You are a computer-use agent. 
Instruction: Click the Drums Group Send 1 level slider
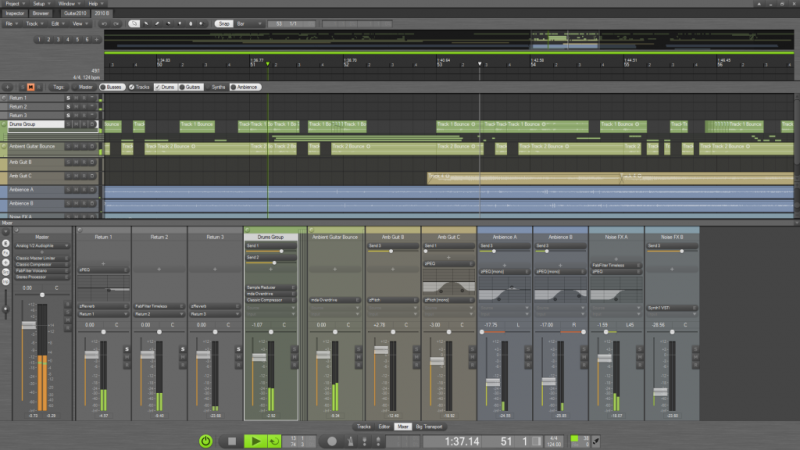[x=271, y=251]
